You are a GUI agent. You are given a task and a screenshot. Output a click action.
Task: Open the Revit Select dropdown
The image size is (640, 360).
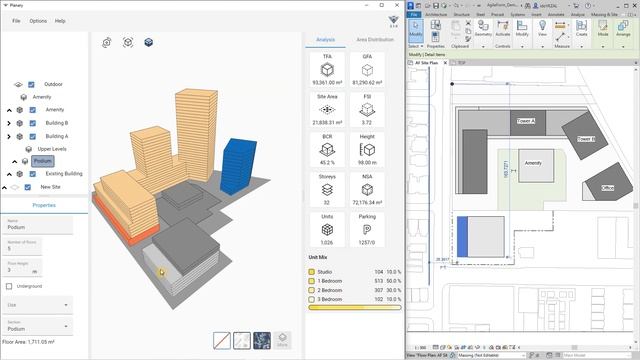(416, 46)
